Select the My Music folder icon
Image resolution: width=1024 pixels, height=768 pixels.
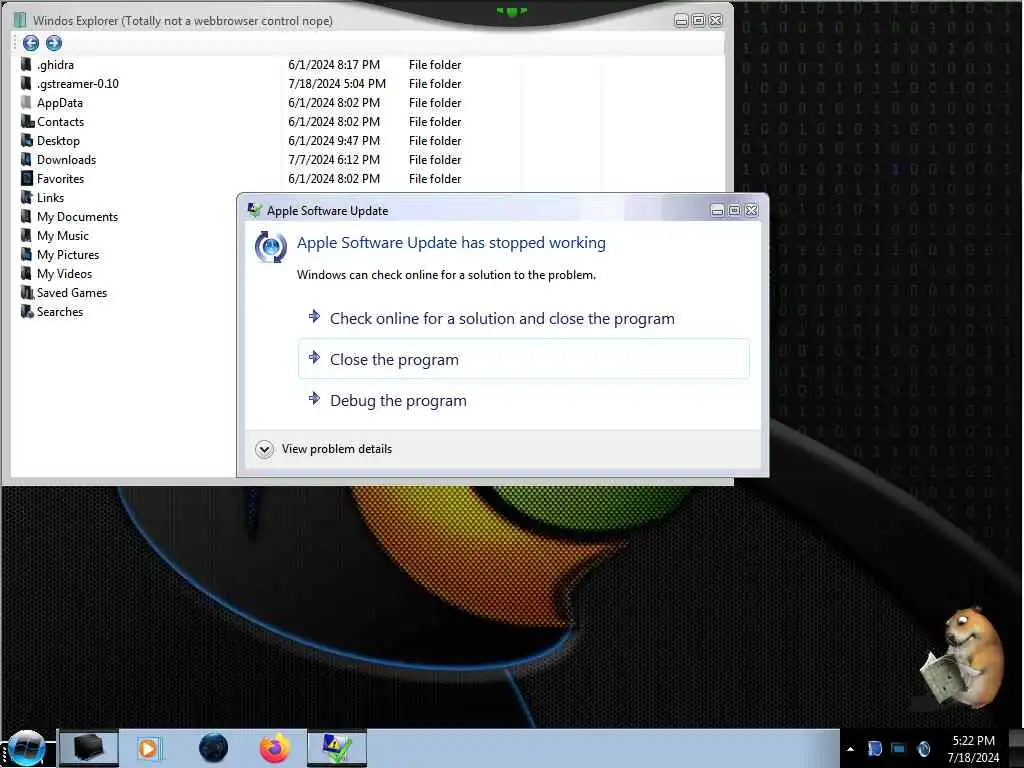[26, 234]
